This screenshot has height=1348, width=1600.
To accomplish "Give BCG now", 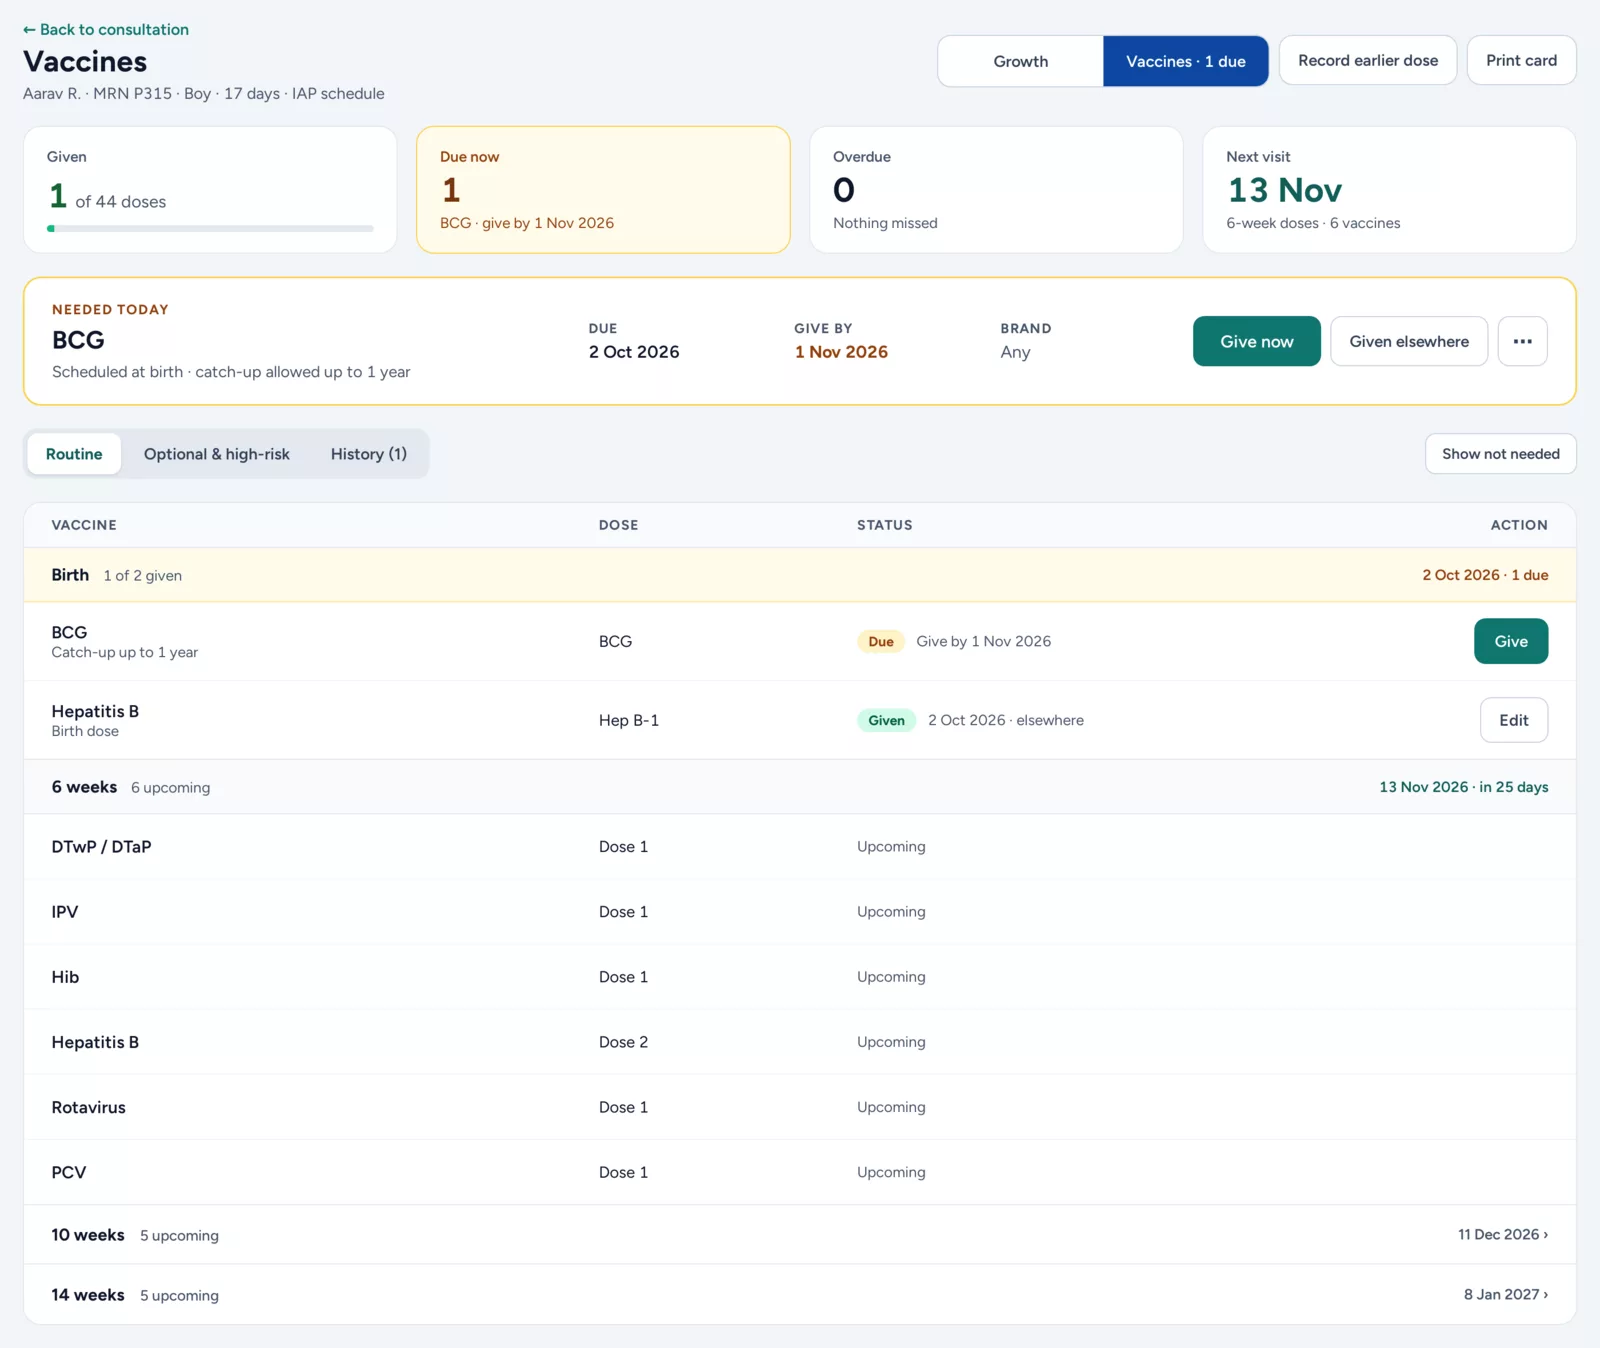I will pos(1256,341).
